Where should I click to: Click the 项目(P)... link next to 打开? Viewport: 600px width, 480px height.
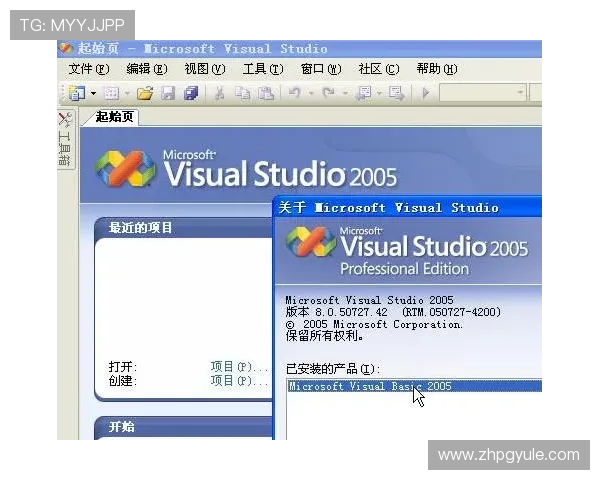tap(238, 366)
